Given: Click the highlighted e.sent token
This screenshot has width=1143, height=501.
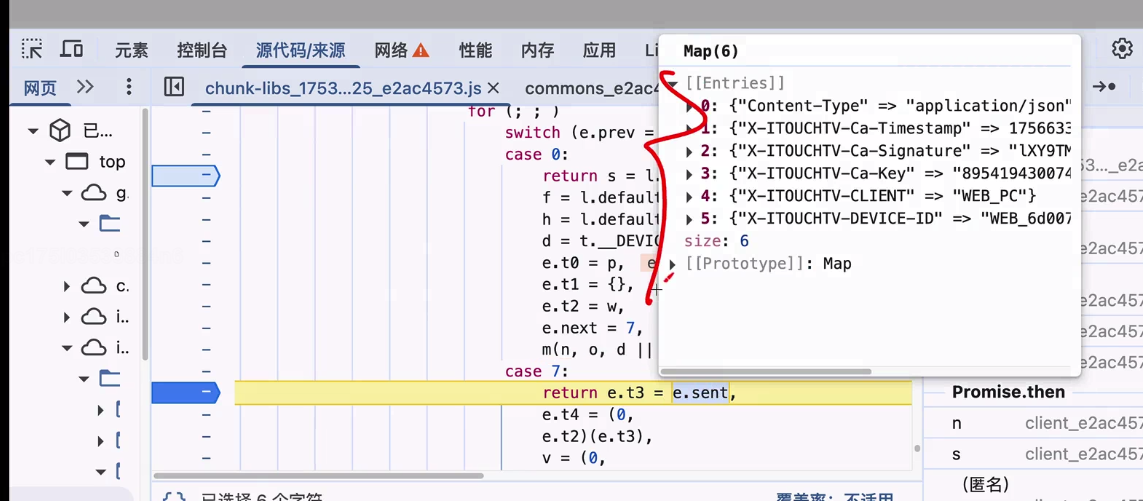Looking at the screenshot, I should pos(700,393).
